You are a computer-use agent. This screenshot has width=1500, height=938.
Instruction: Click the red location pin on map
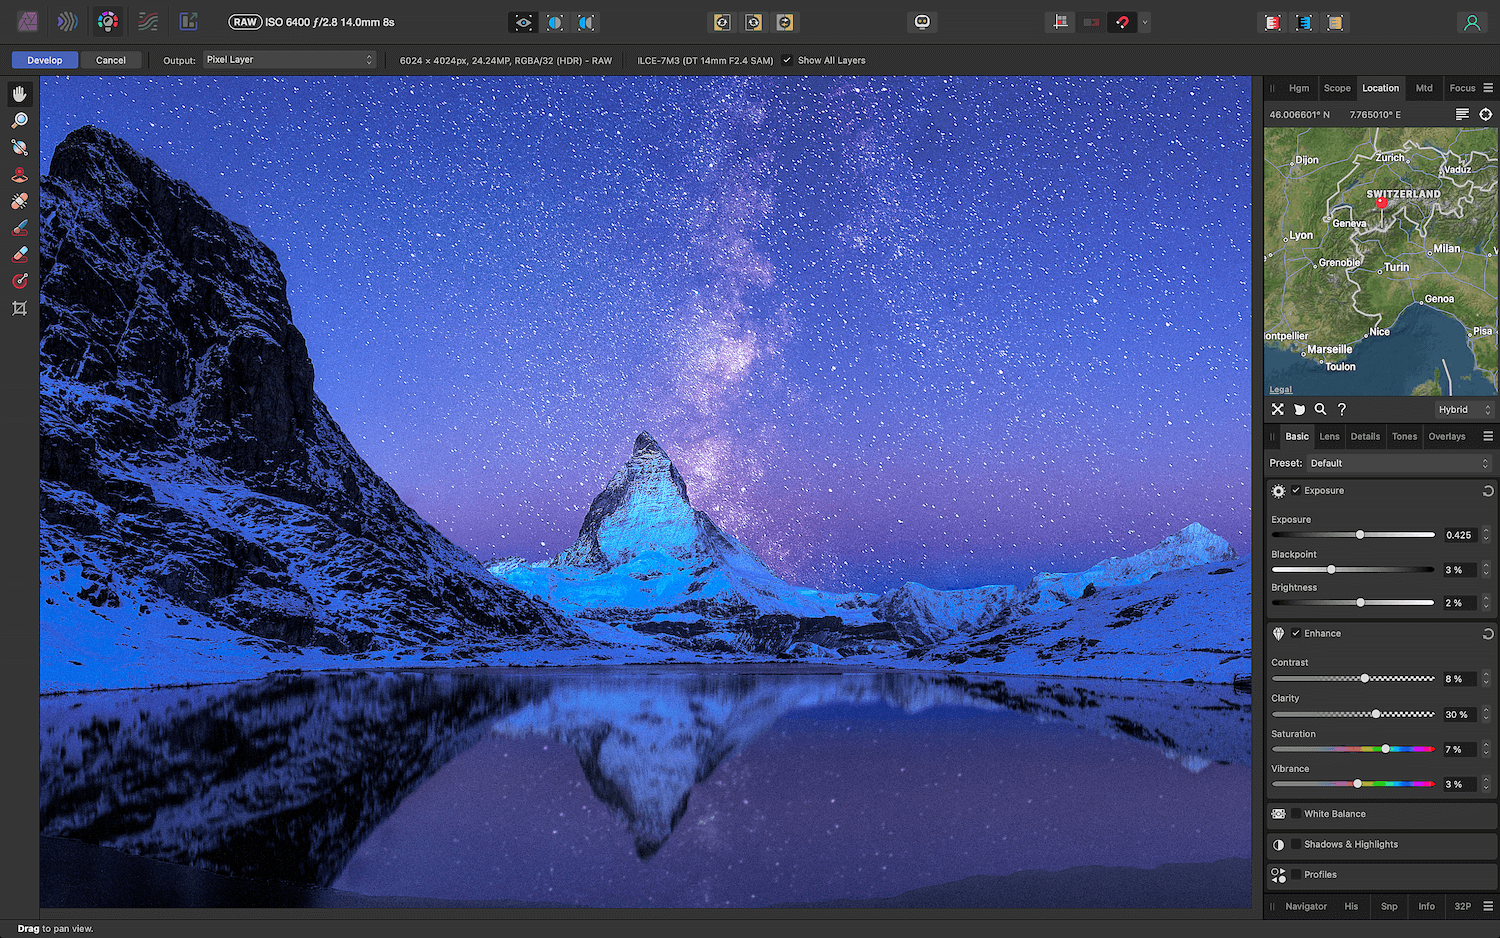1381,202
